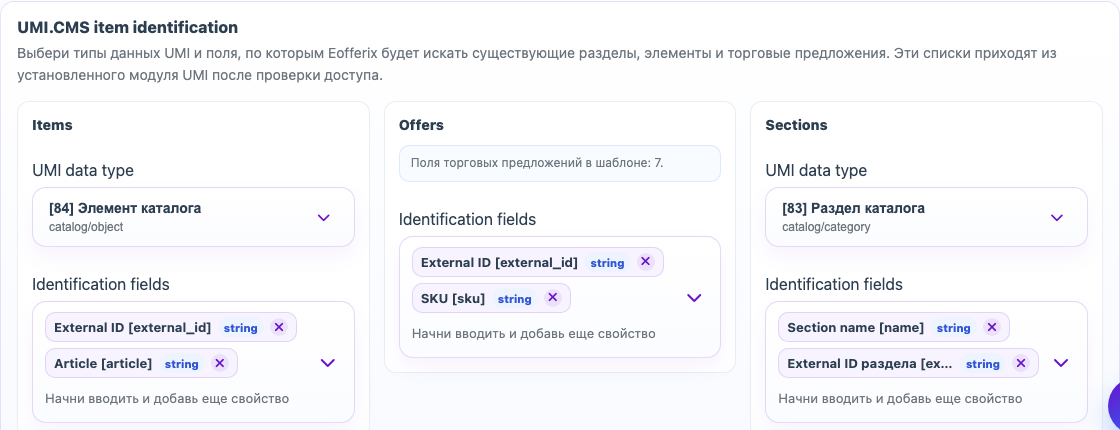The height and width of the screenshot is (430, 1120).
Task: Click the Items card heading
Action: coord(52,125)
